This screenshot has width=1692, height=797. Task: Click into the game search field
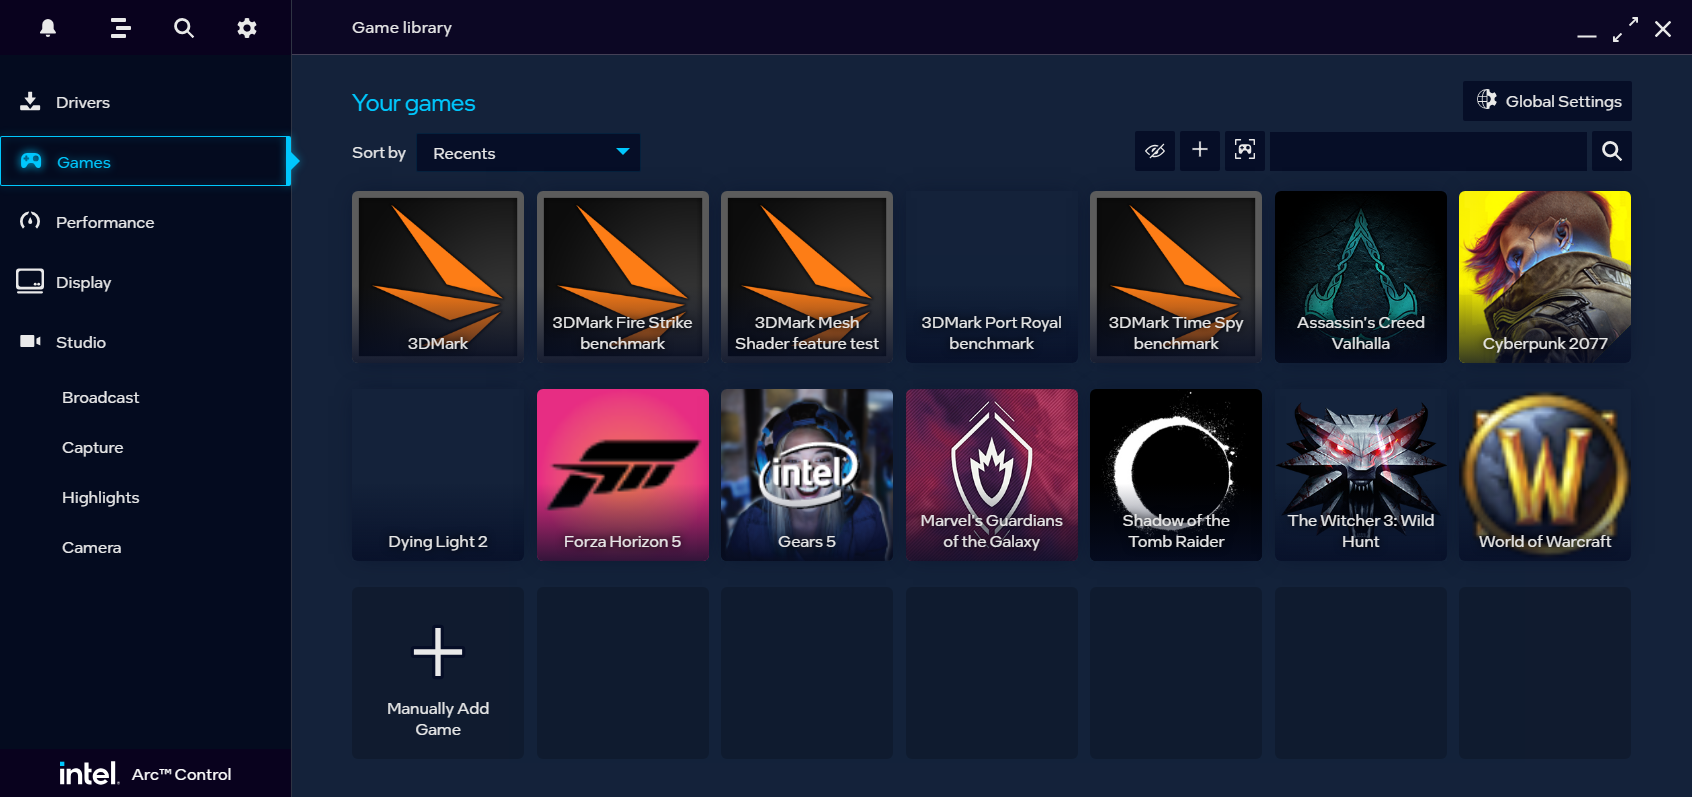[1428, 151]
